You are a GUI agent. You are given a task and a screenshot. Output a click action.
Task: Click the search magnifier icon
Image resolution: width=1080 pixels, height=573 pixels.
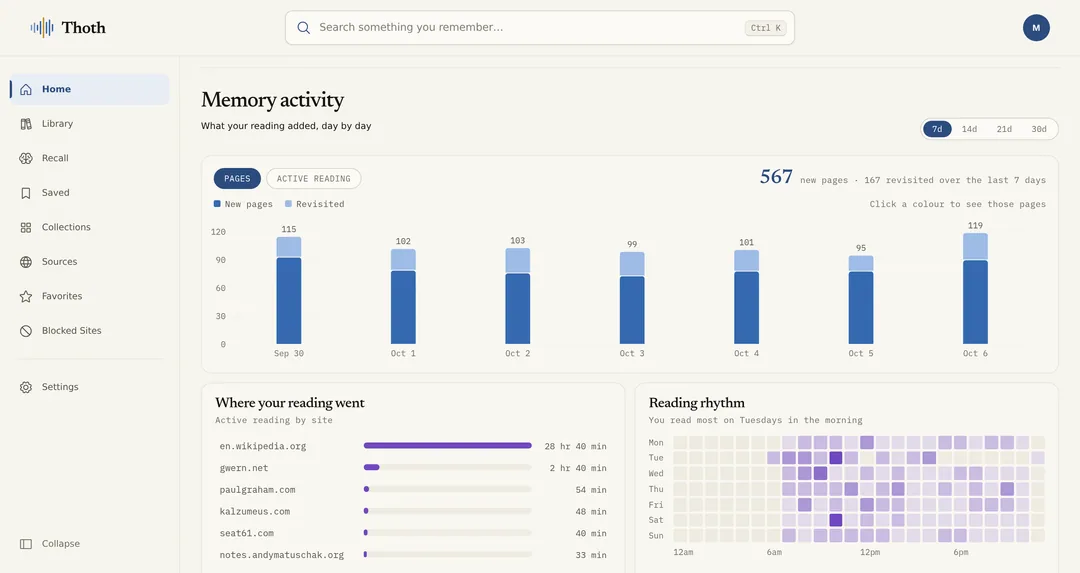coord(303,28)
